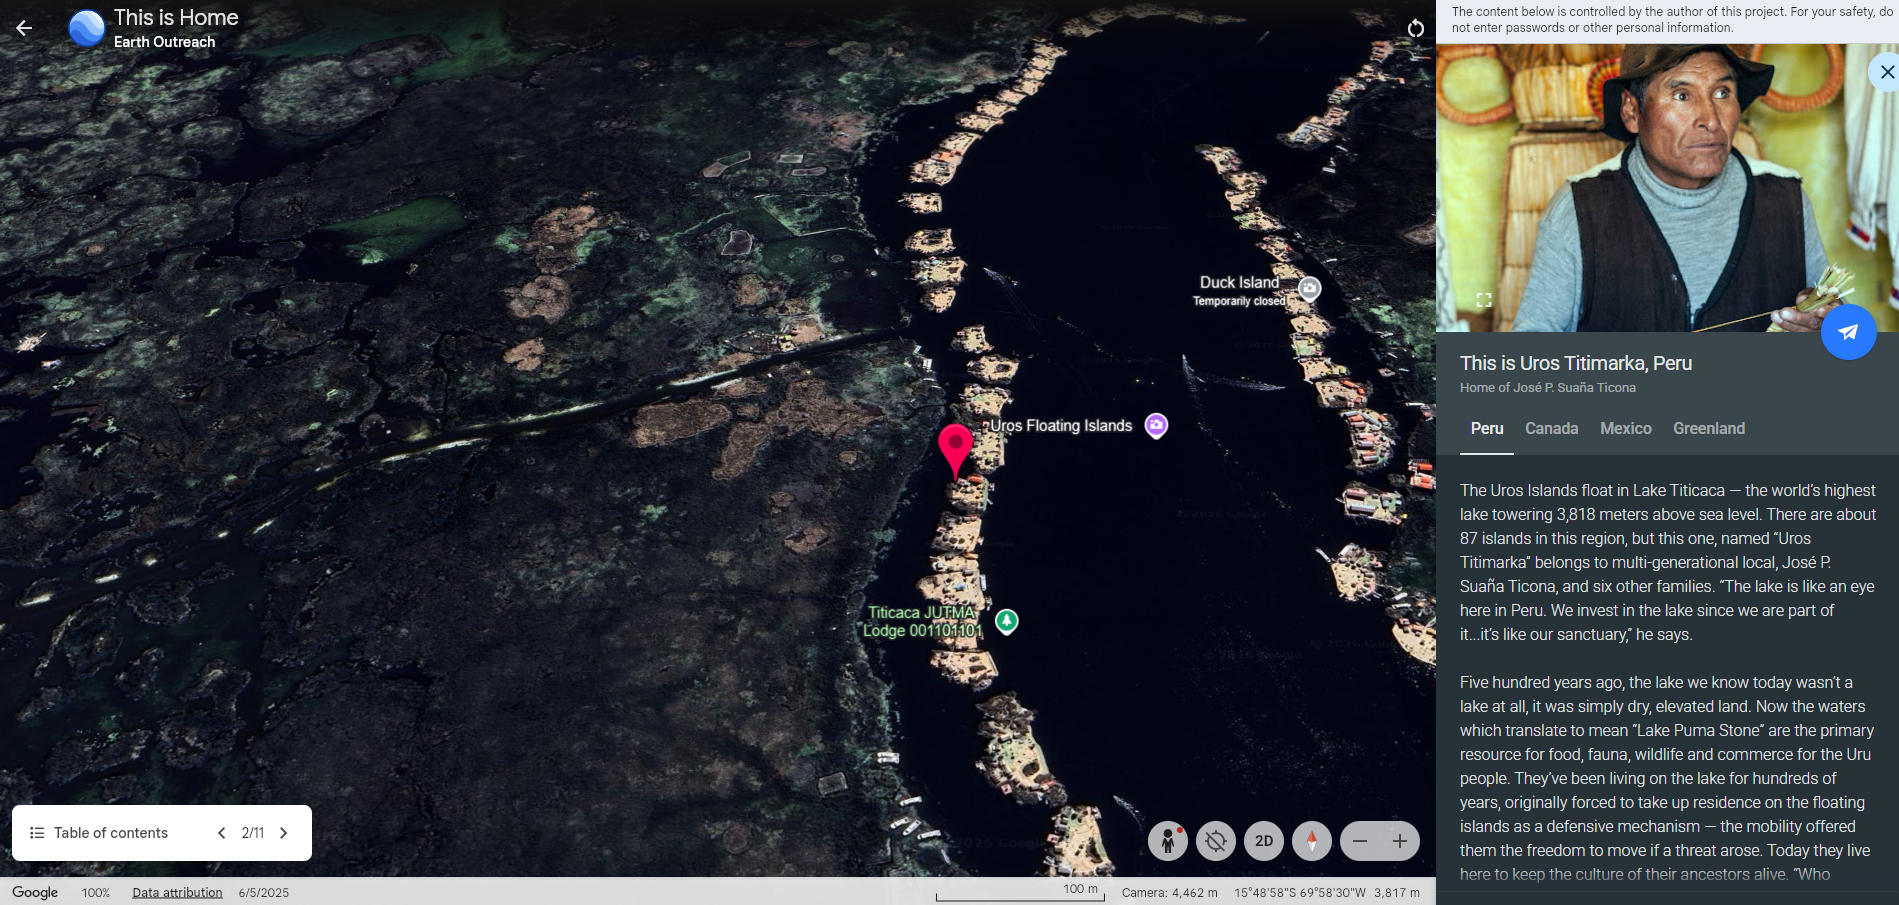1899x905 pixels.
Task: Dismiss the story panel with the X
Action: coord(1886,71)
